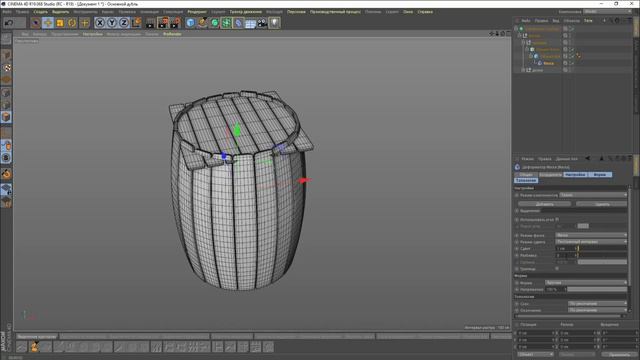The height and width of the screenshot is (360, 640).
Task: Toggle Y axis lock
Action: click(x=112, y=23)
